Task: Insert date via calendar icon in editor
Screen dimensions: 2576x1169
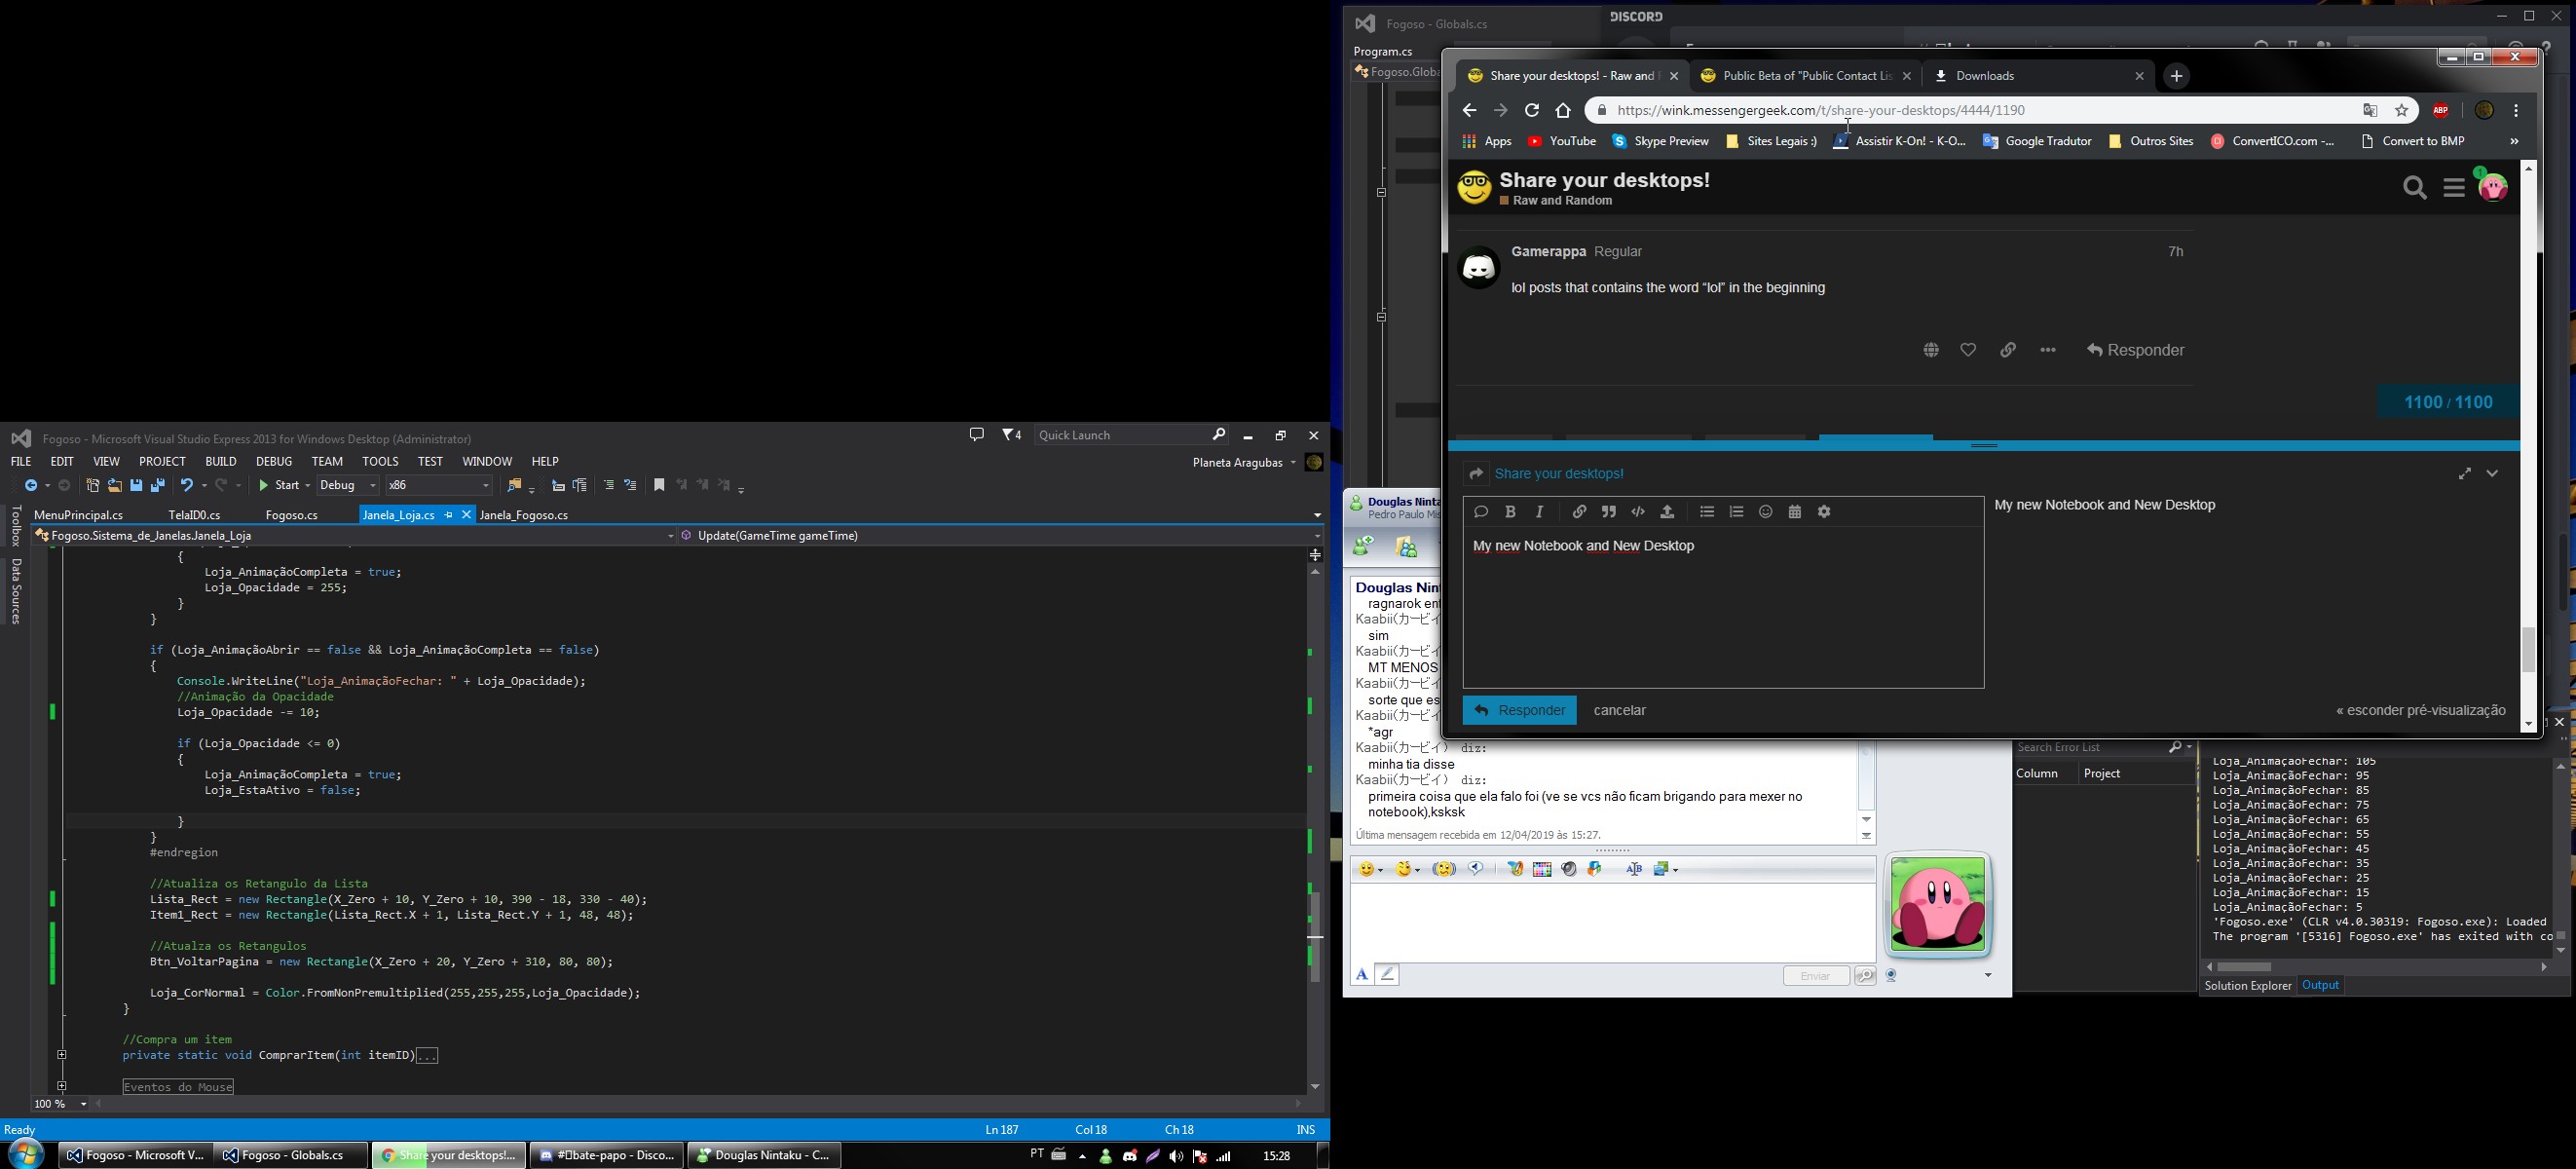Action: [1795, 512]
